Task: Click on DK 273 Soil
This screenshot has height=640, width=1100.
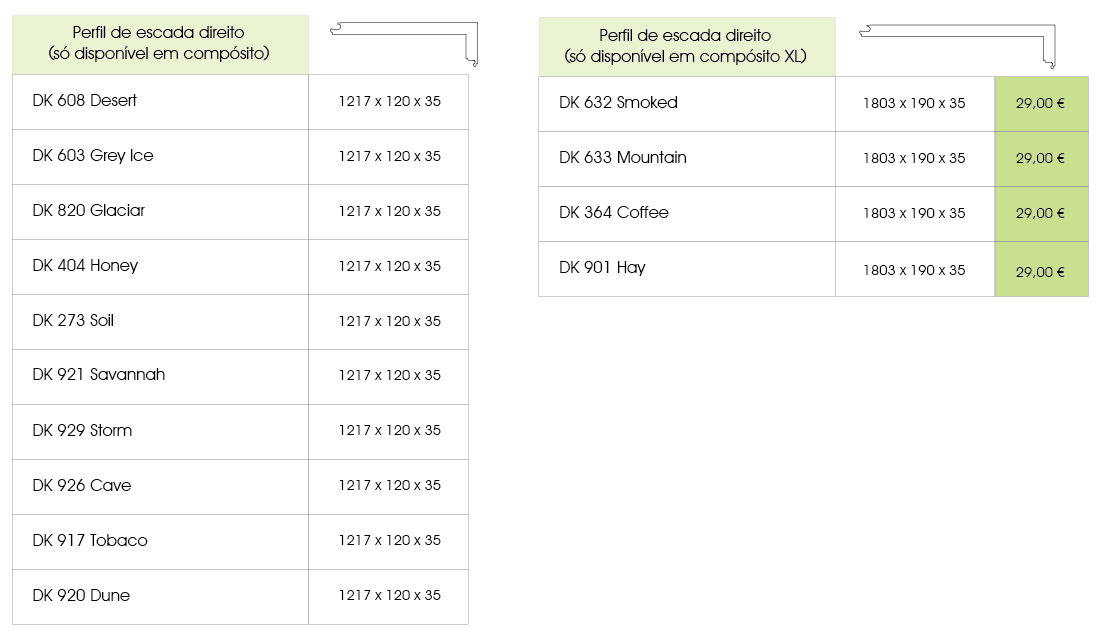Action: coord(73,321)
